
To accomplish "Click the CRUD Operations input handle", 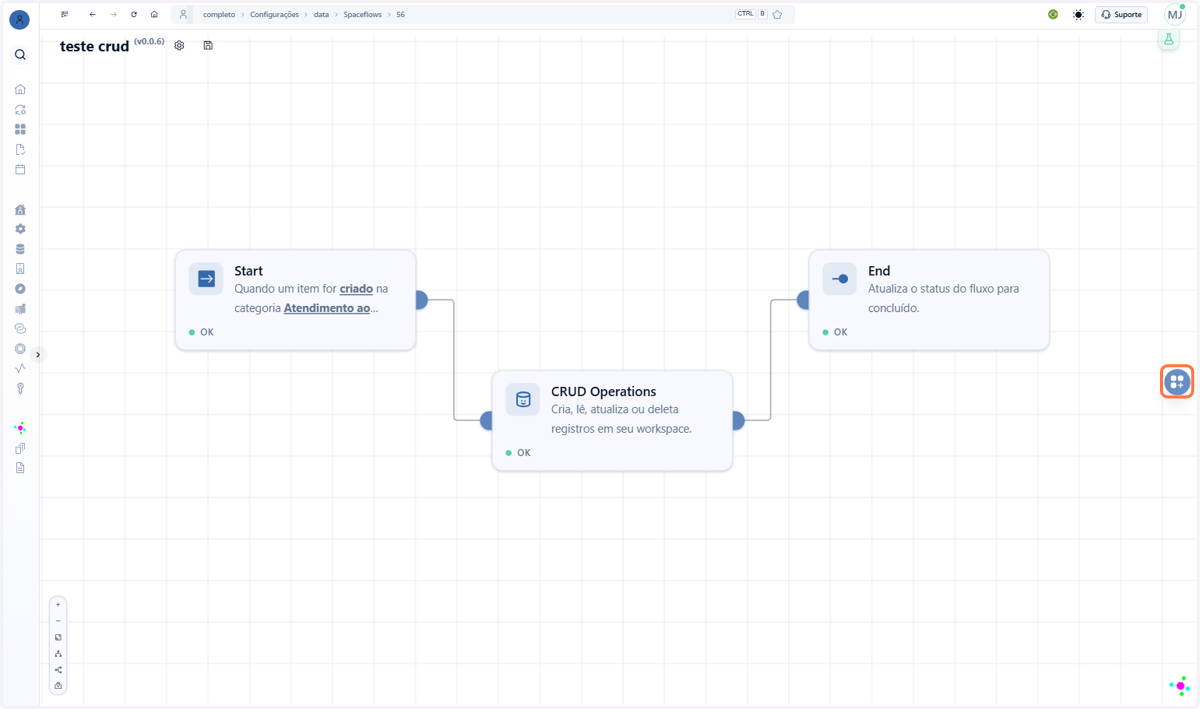I will coord(487,421).
